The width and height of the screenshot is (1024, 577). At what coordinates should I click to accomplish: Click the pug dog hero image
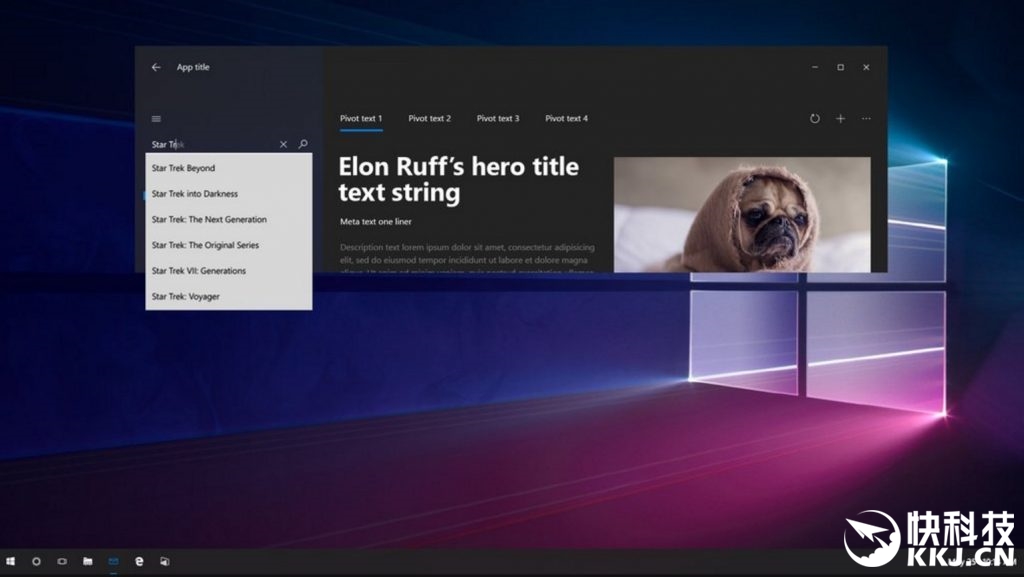click(x=741, y=214)
